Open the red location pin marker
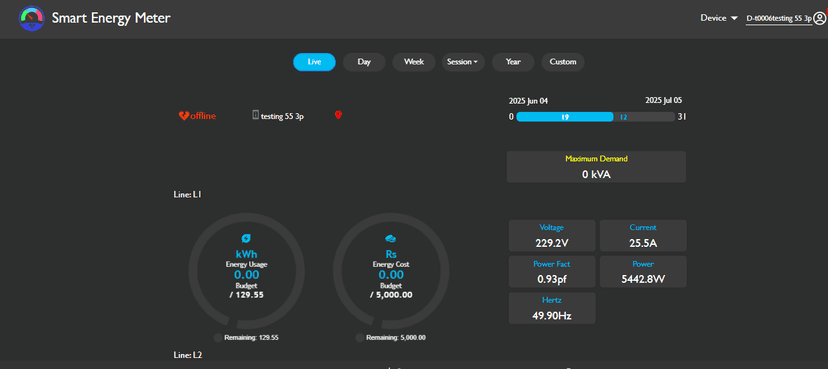This screenshot has width=828, height=369. click(x=338, y=115)
